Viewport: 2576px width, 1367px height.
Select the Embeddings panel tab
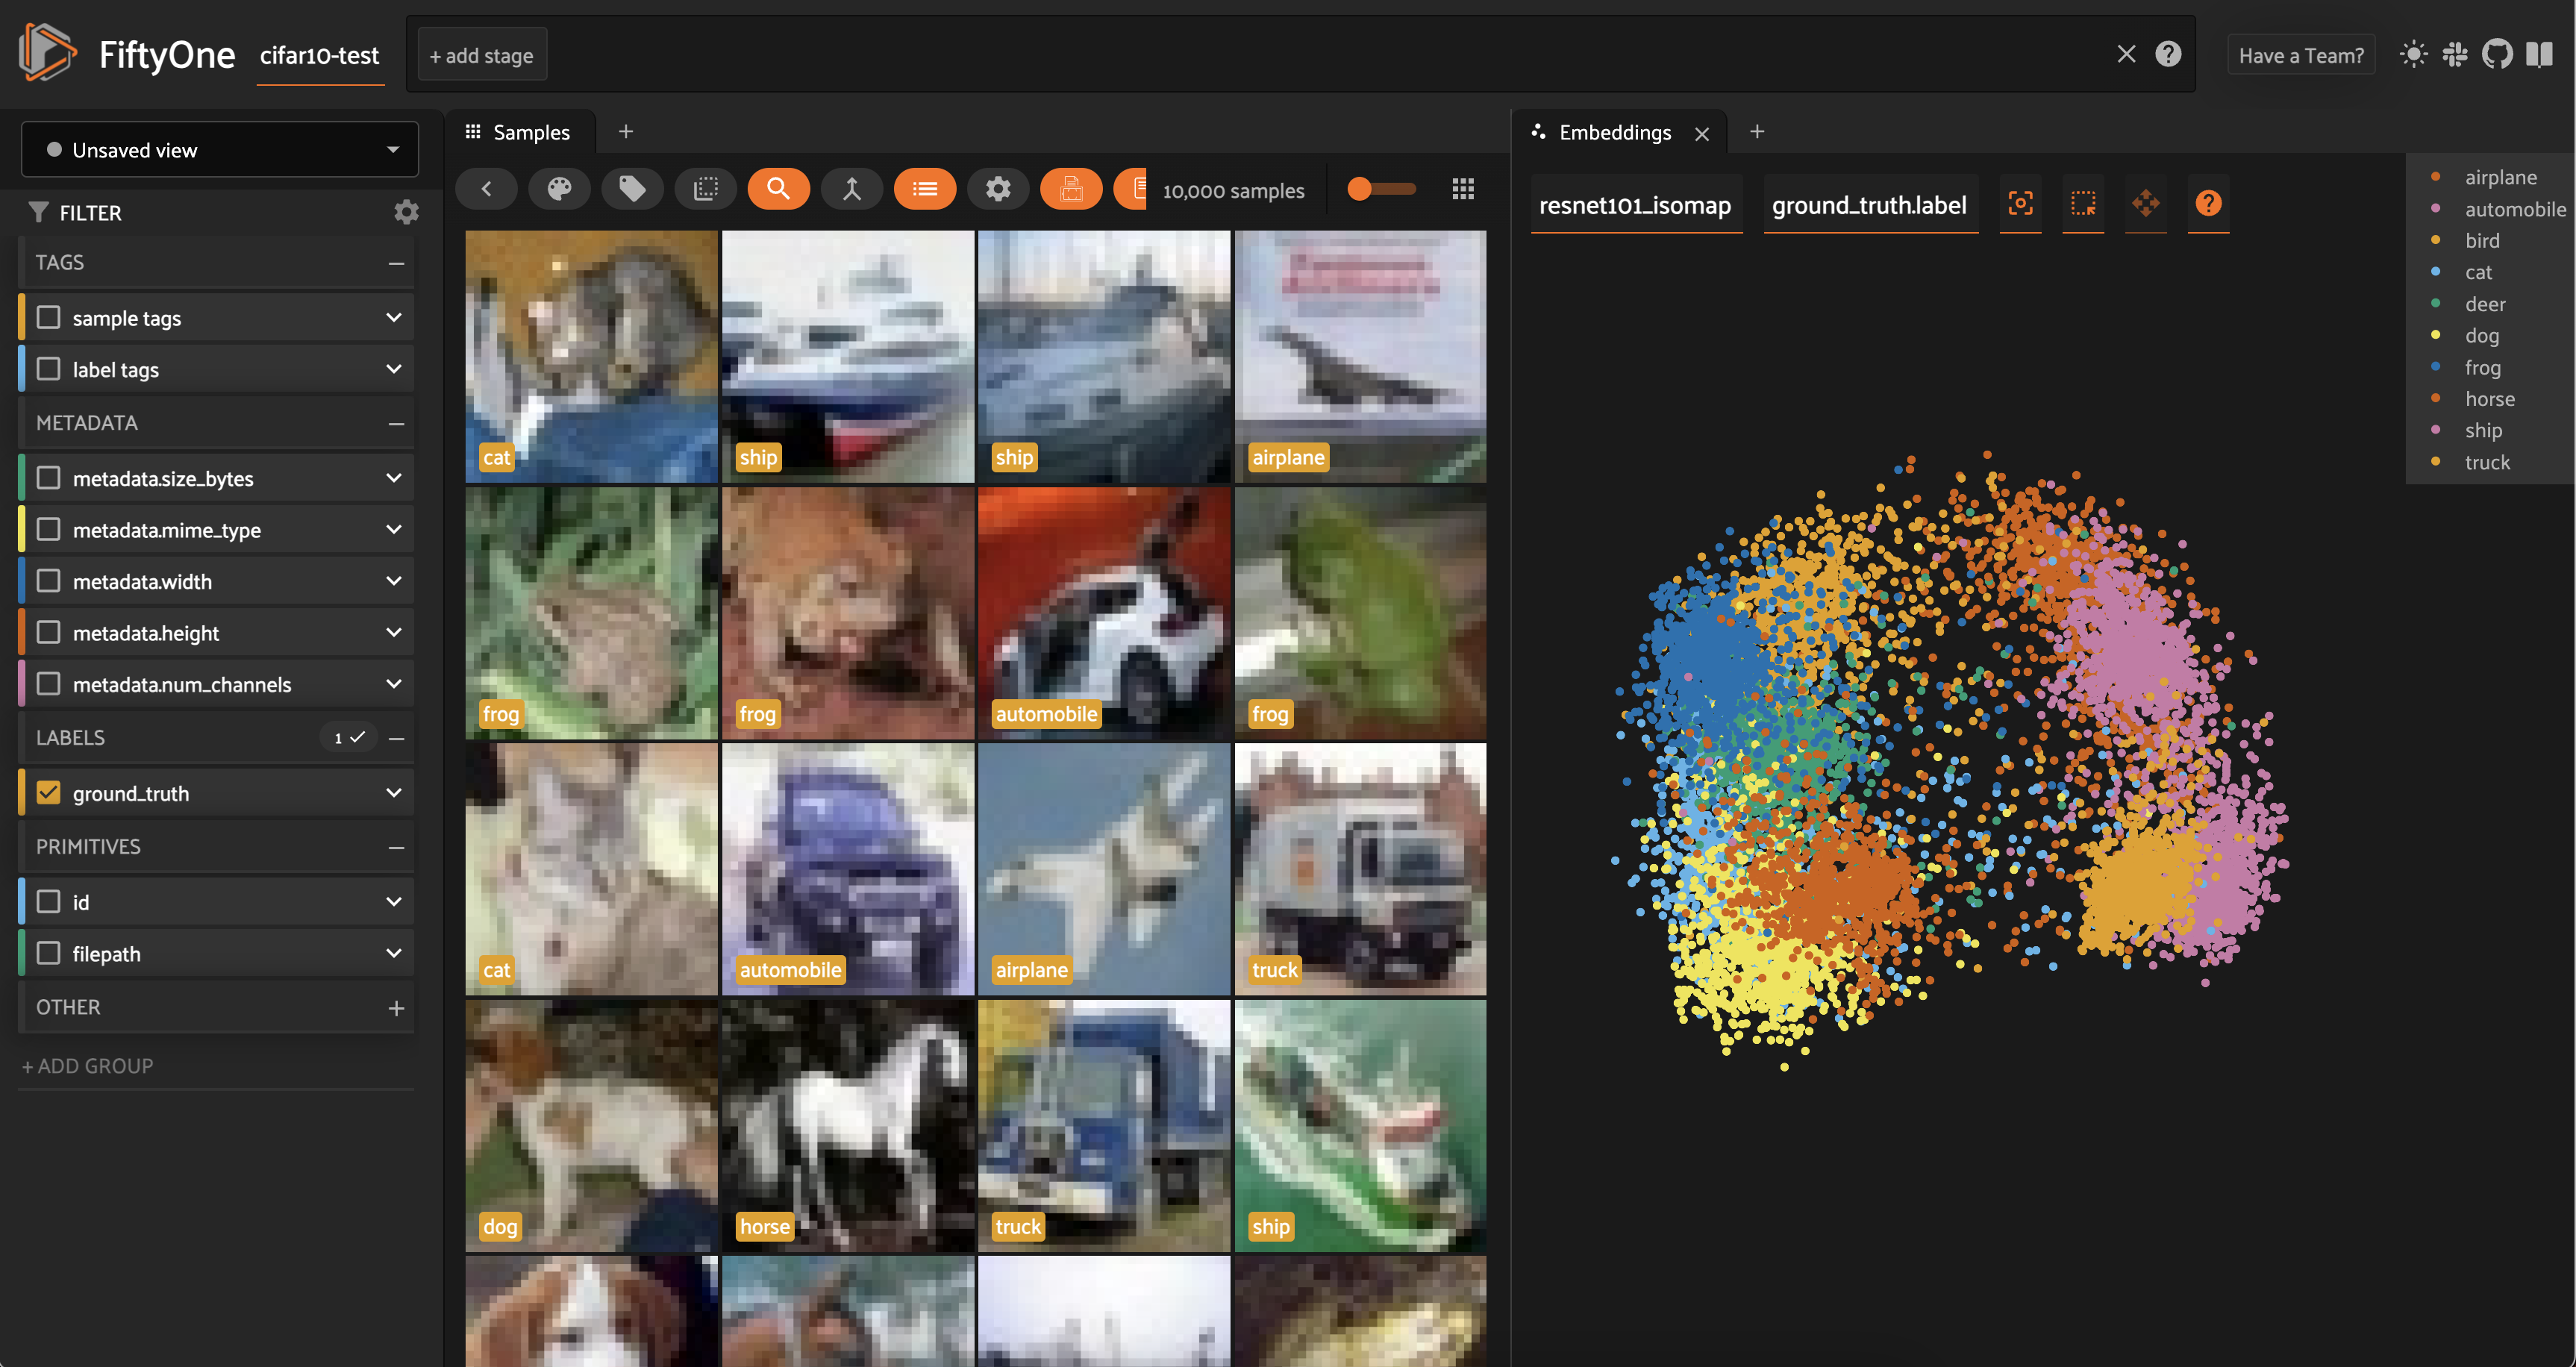click(1613, 132)
